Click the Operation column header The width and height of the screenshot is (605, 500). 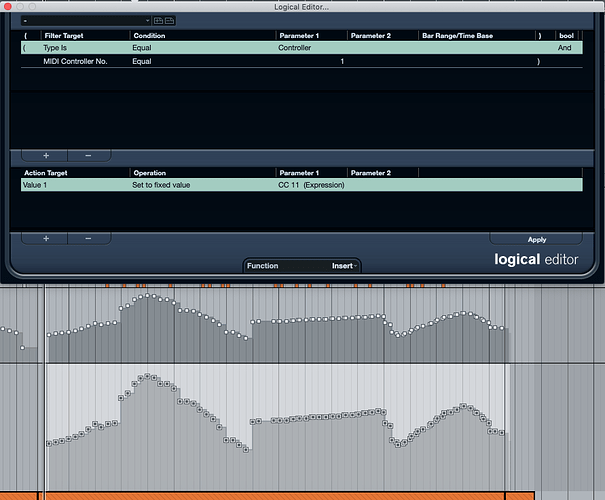[x=150, y=173]
